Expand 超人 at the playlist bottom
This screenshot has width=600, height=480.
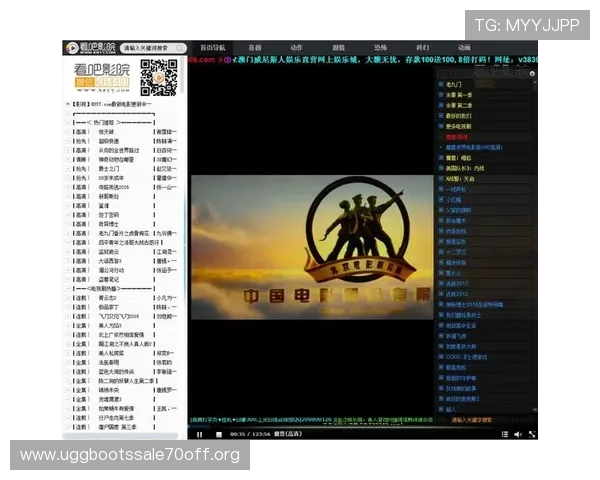tap(441, 409)
